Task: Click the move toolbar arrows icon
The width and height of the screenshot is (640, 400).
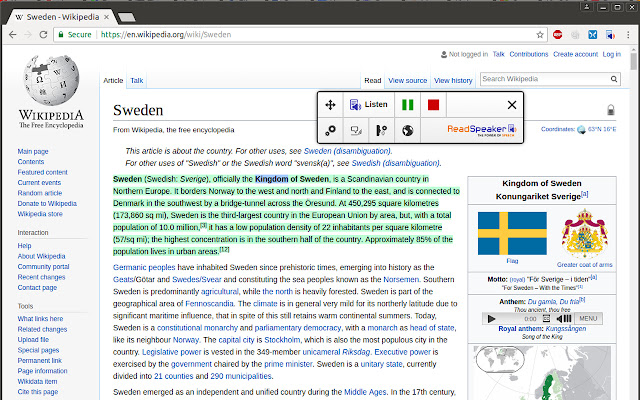Action: pos(331,105)
